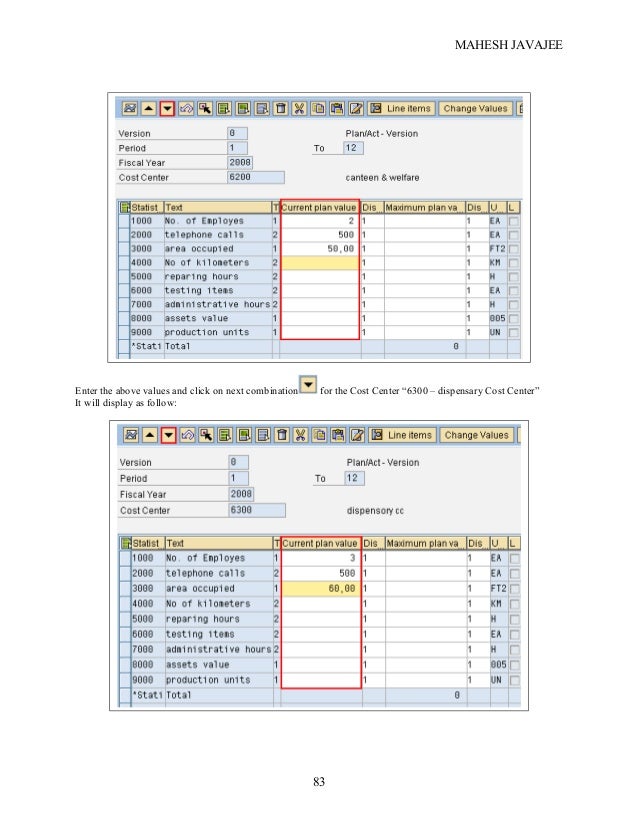Tick L checkbox for No of kilometers, 6200 screen
Screen dimensions: 638x826
pyautogui.click(x=514, y=263)
